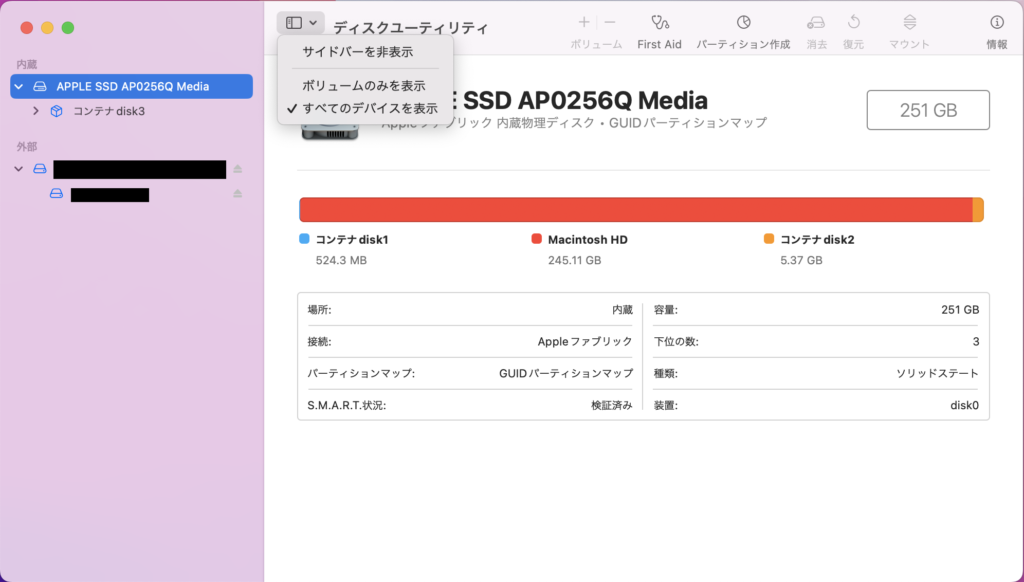Viewport: 1024px width, 582px height.
Task: Click the plus add volume icon
Action: click(584, 22)
